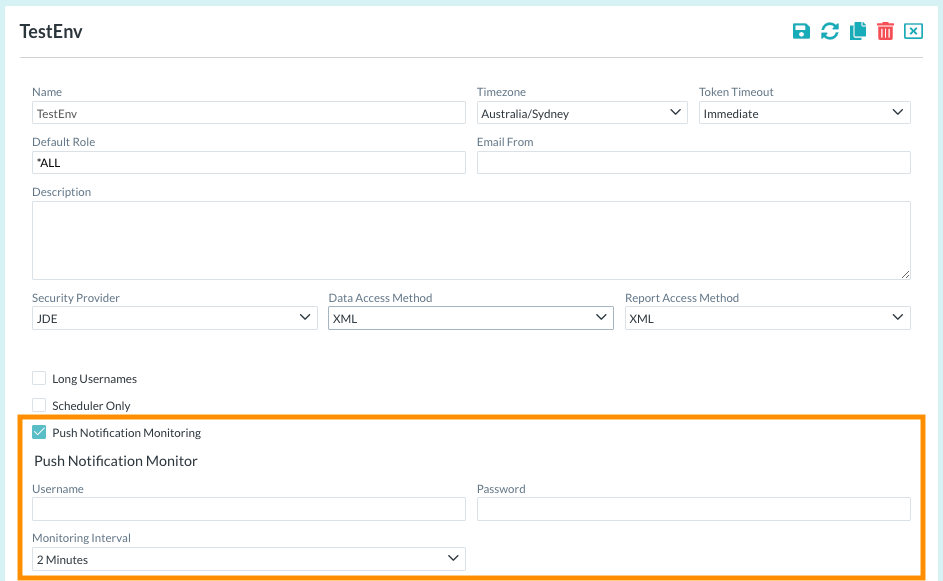The image size is (943, 581).
Task: Click the Refresh arrows icon
Action: (829, 31)
